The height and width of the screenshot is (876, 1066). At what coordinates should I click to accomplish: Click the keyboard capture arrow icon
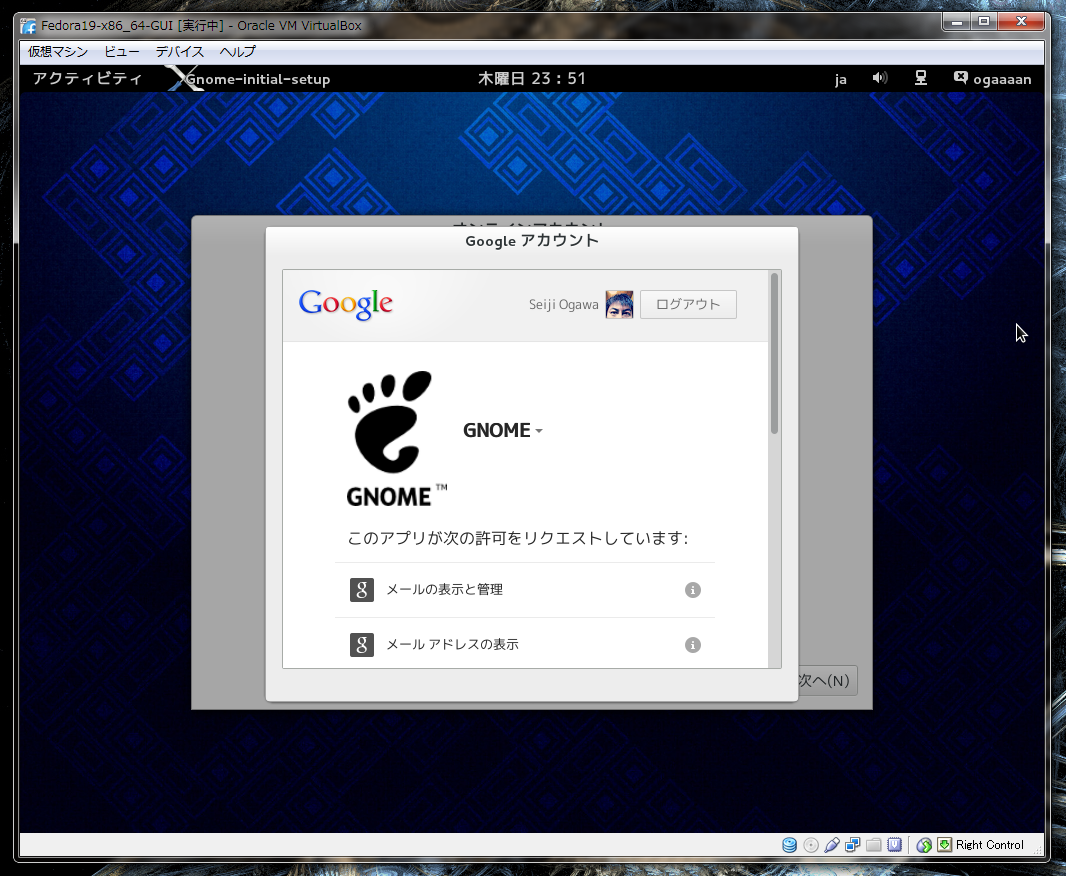tap(944, 845)
